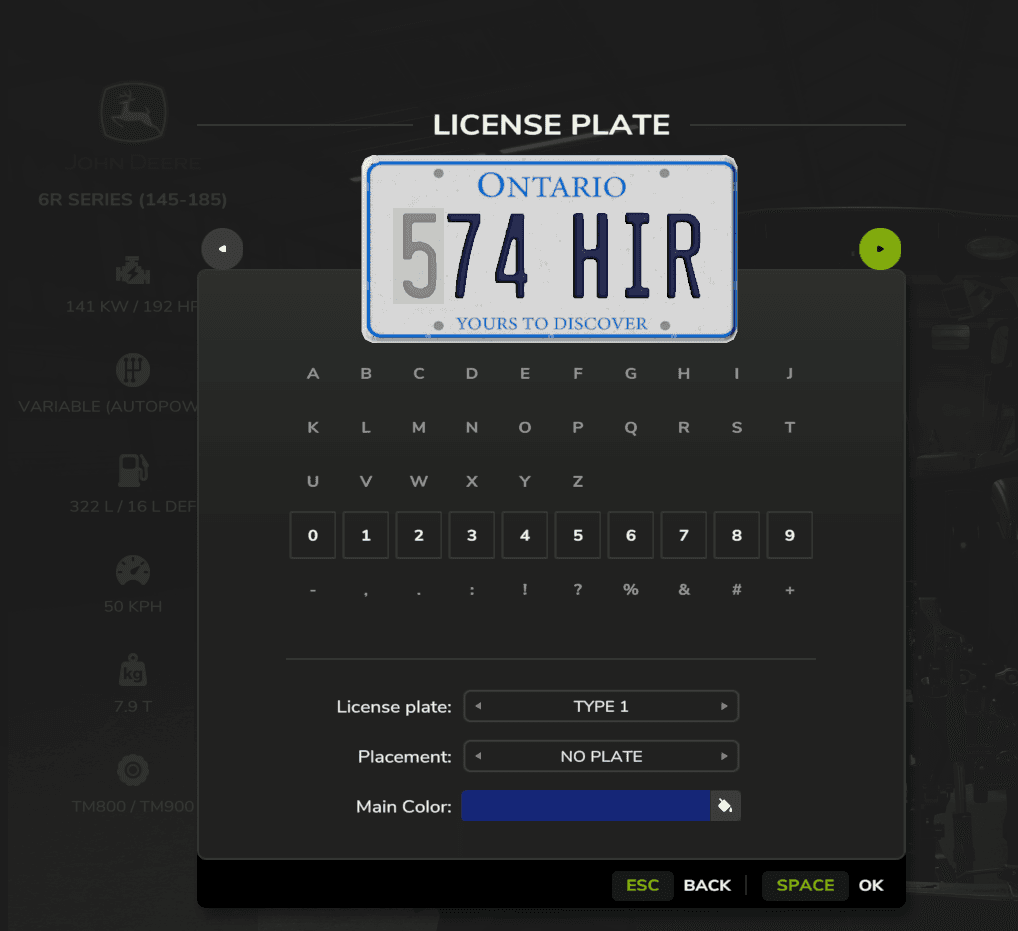This screenshot has height=931, width=1018.
Task: Click the letter H key
Action: [x=684, y=373]
